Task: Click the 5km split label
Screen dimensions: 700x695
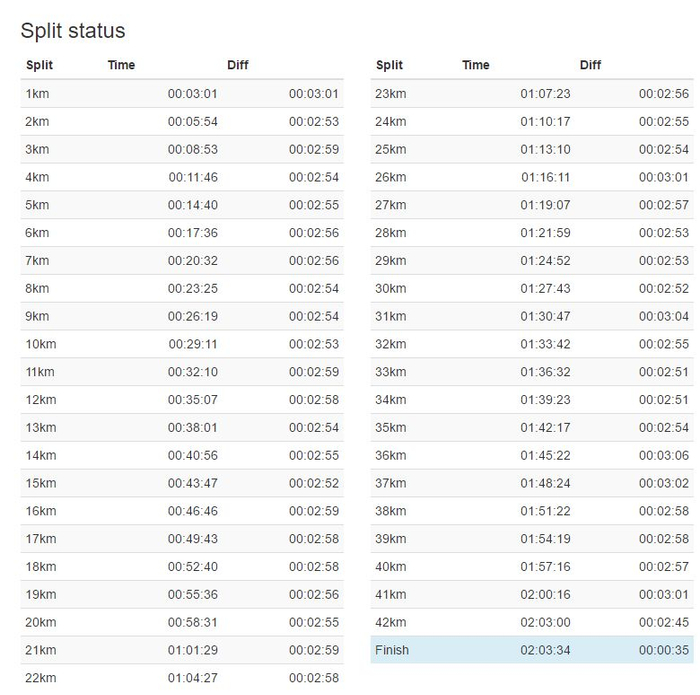Action: pyautogui.click(x=37, y=205)
